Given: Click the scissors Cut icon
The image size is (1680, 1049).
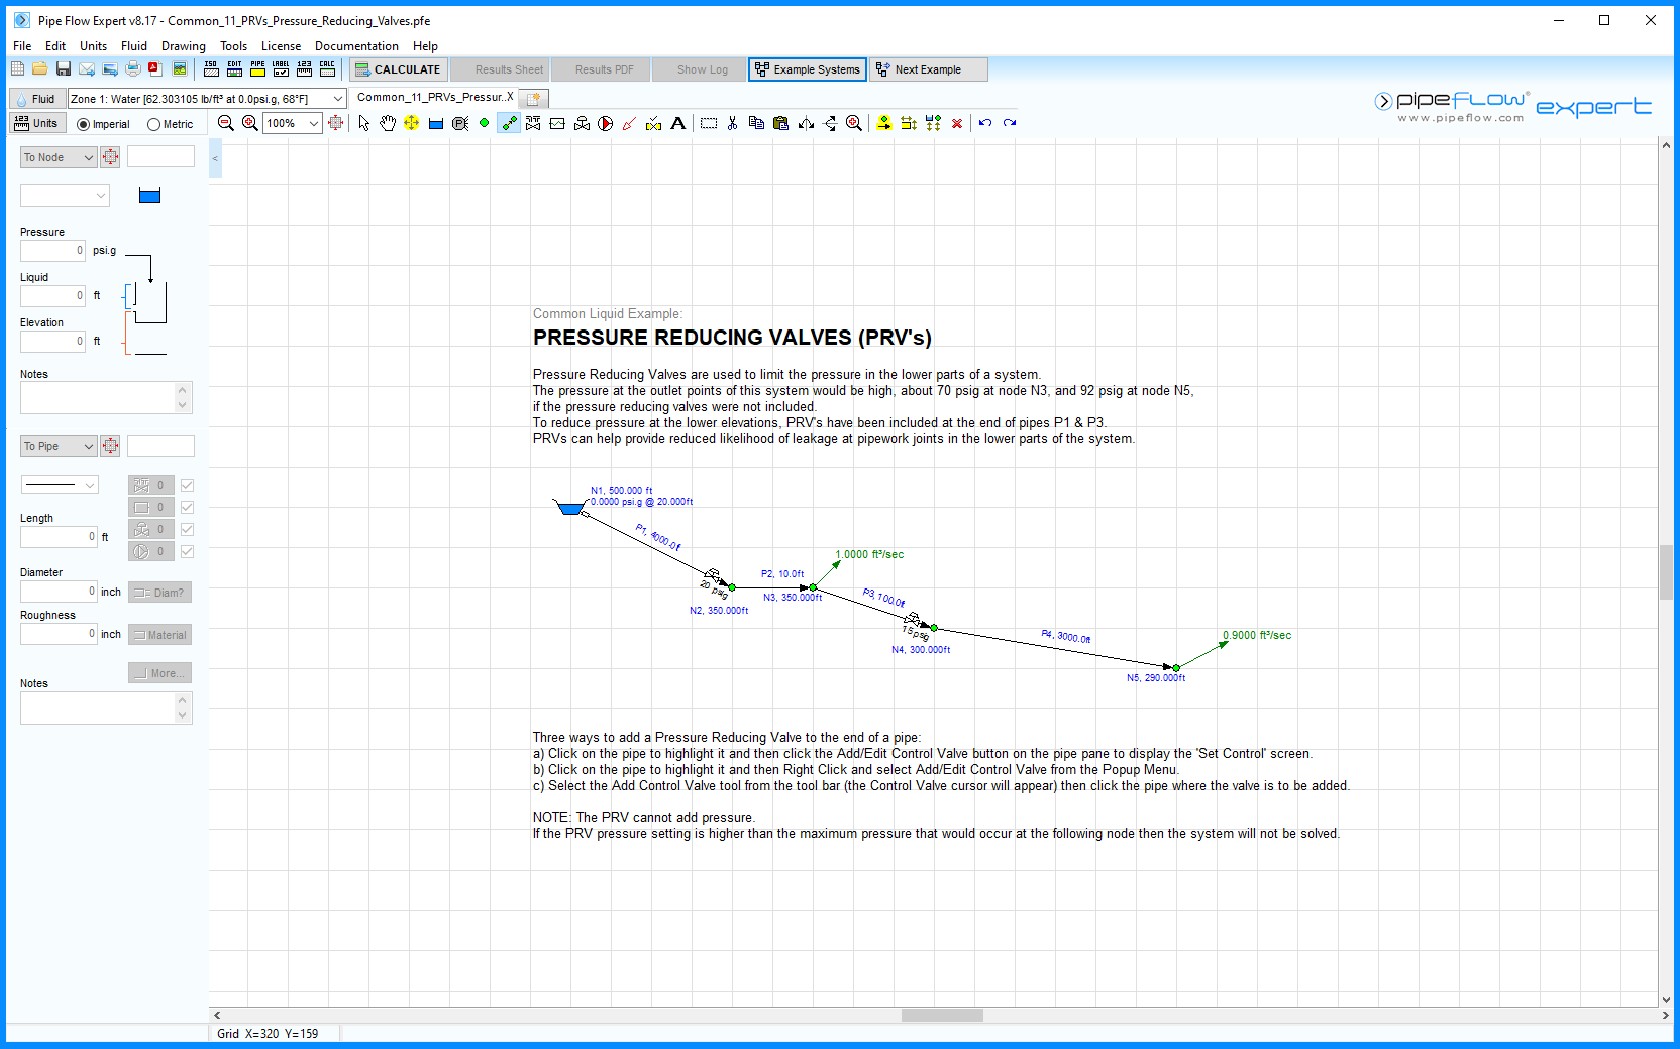Looking at the screenshot, I should tap(733, 123).
